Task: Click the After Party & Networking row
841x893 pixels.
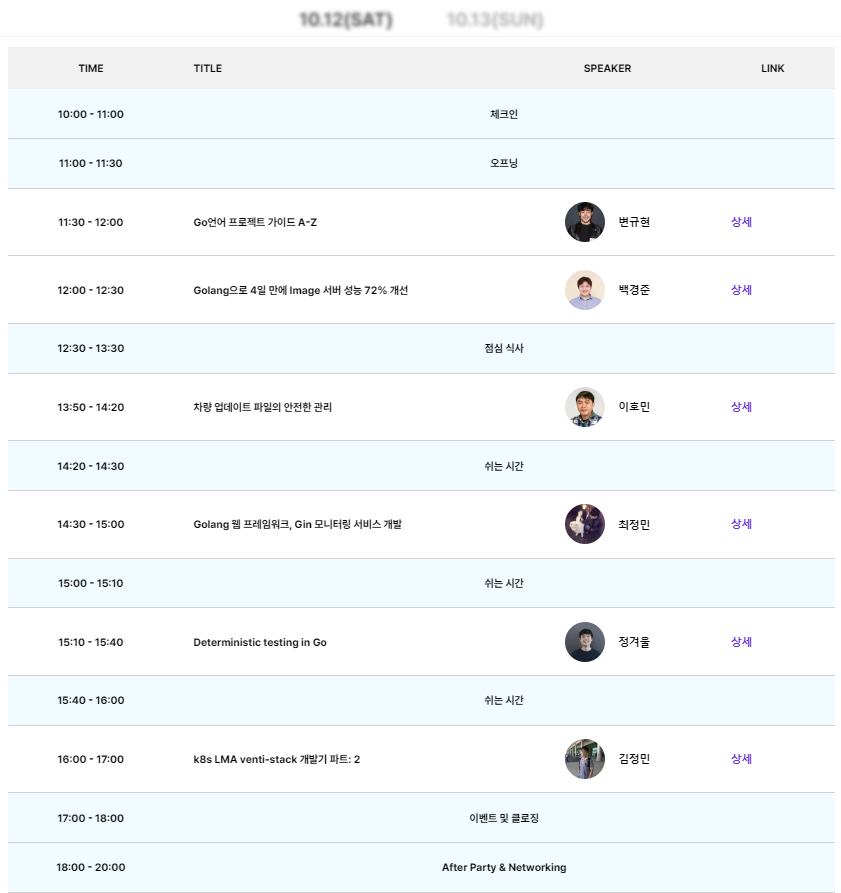Action: coord(421,867)
